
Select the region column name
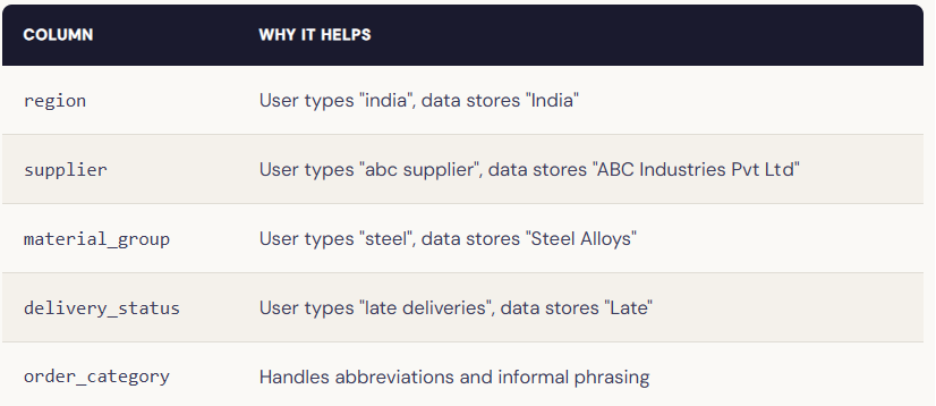tap(55, 101)
